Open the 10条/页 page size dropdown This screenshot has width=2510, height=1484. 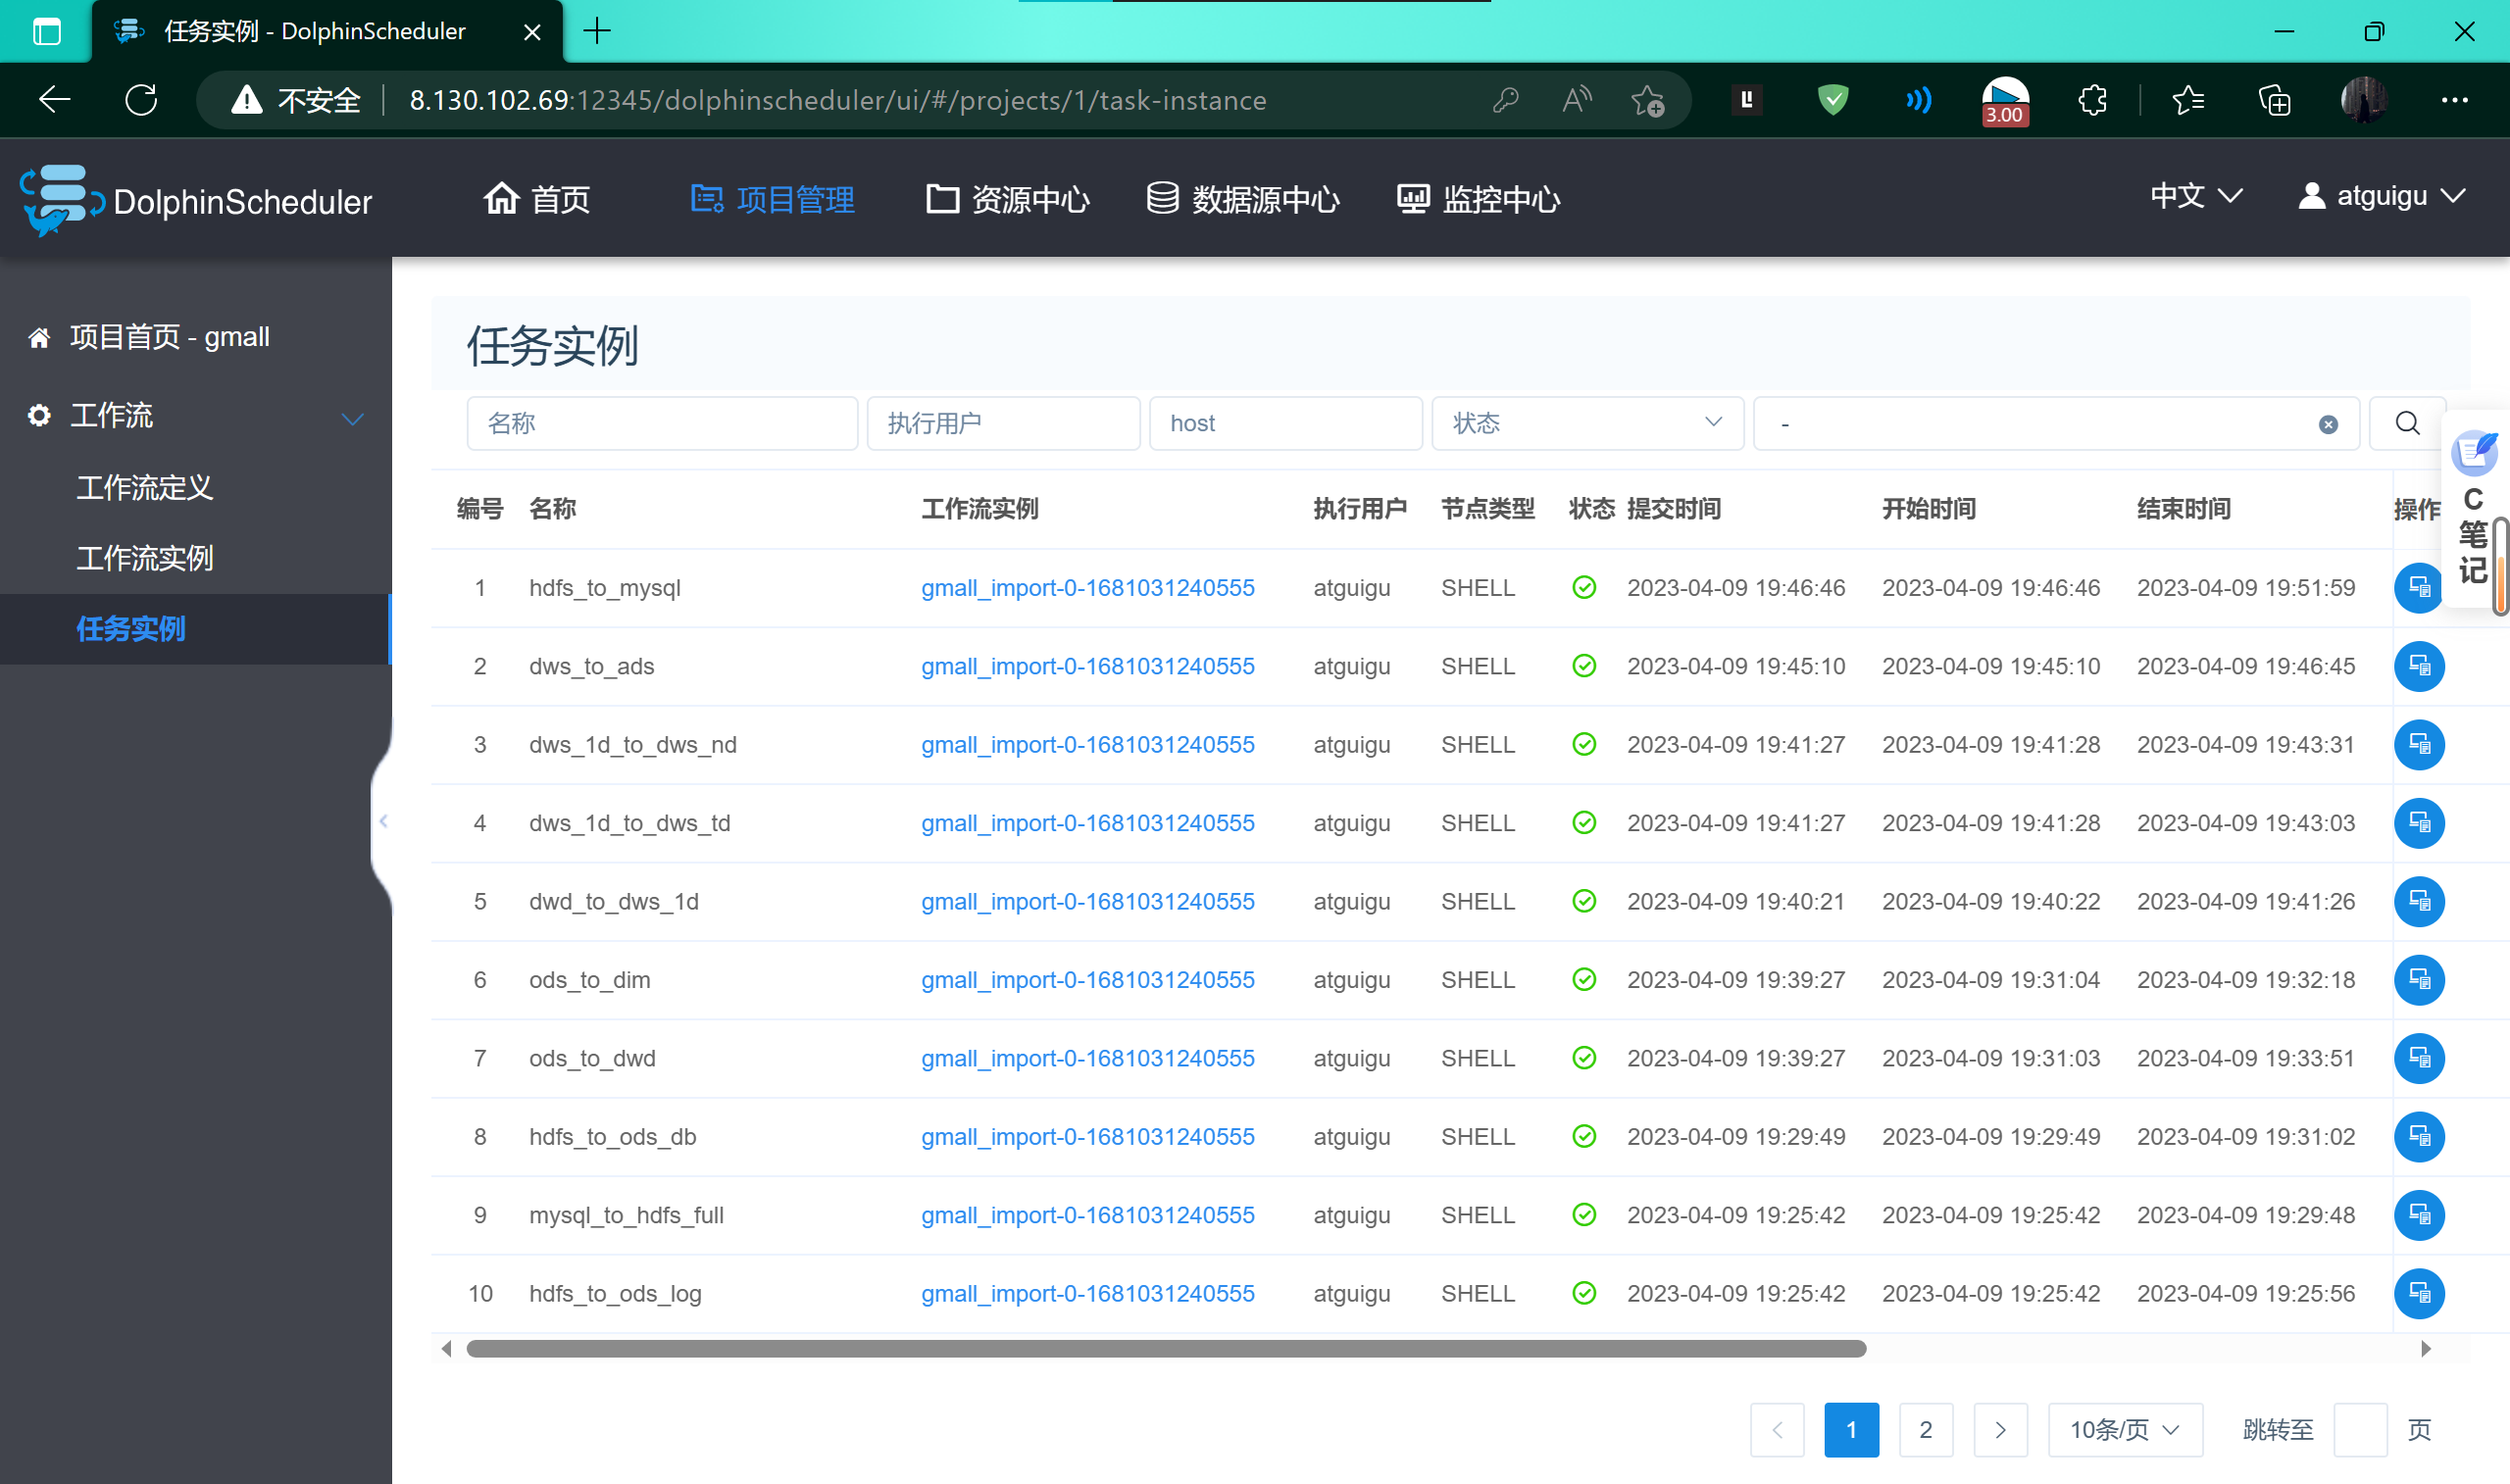pyautogui.click(x=2124, y=1430)
